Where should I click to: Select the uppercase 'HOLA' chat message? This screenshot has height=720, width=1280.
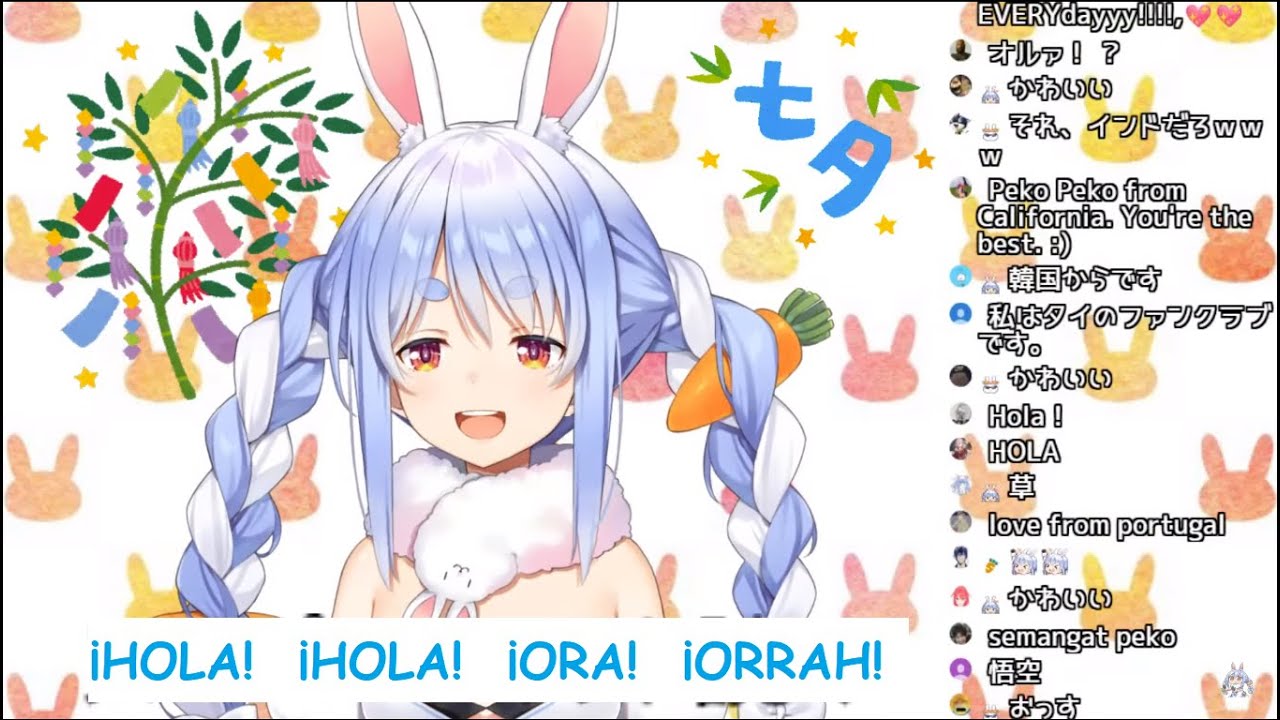pos(1023,452)
